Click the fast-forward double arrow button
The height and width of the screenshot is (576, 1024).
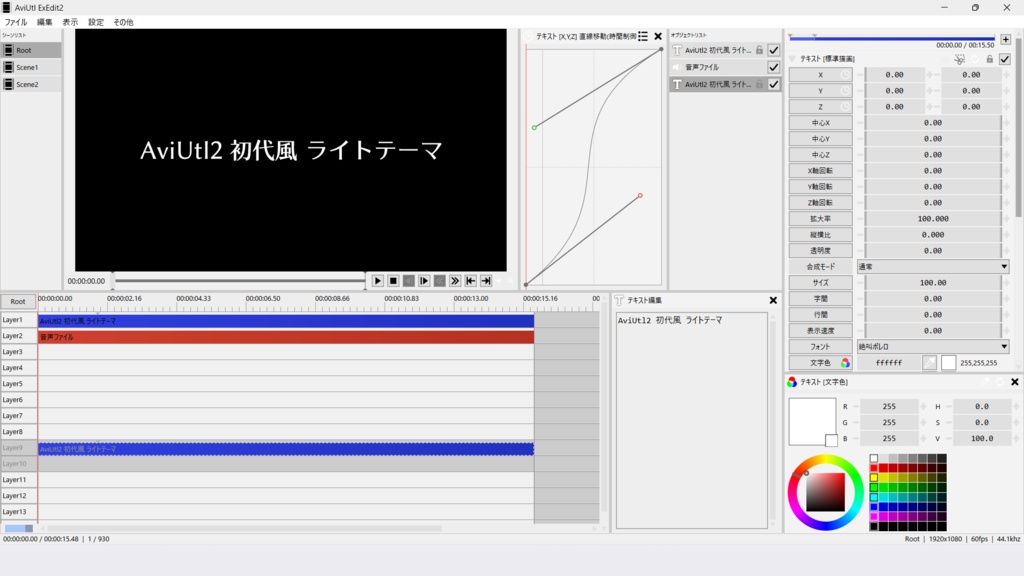(455, 281)
